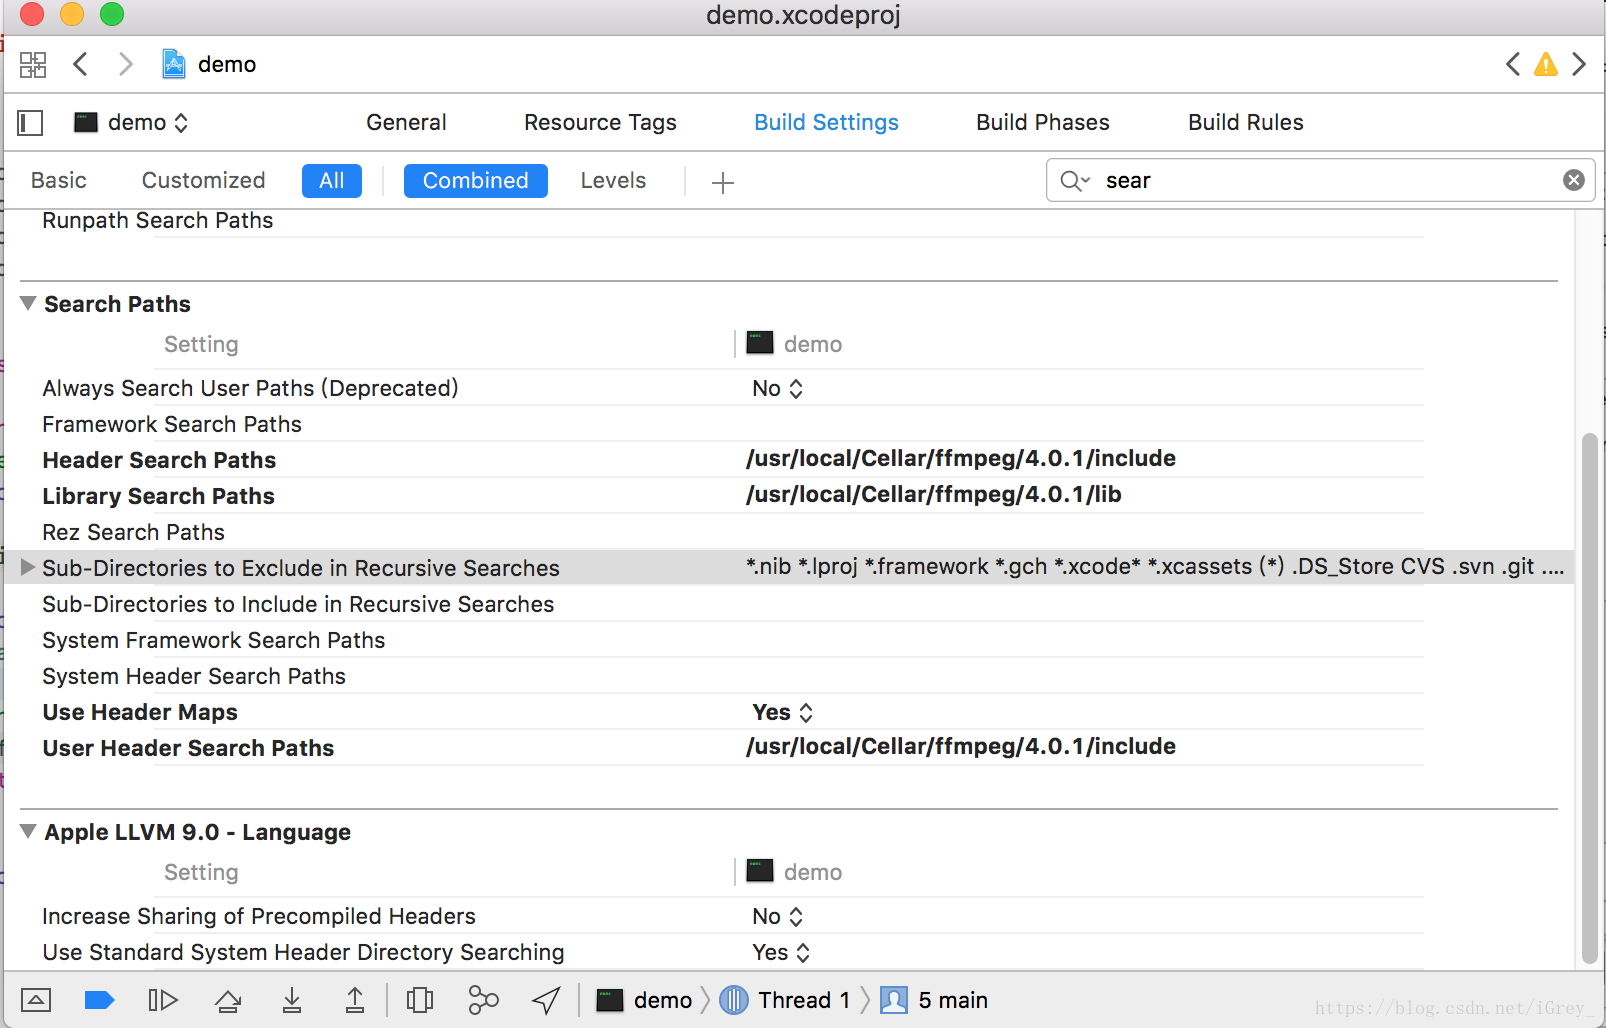Add a build setting with plus
Viewport: 1606px width, 1028px height.
pos(723,182)
